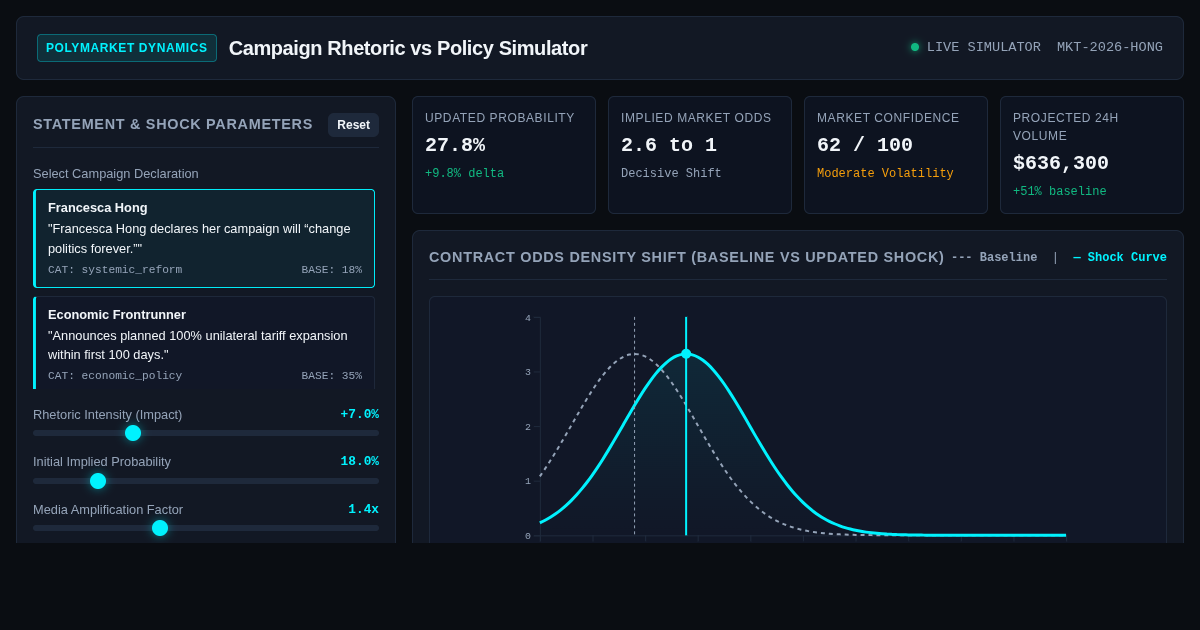This screenshot has width=1200, height=630.
Task: Select the Francesca Hong campaign declaration card
Action: pos(204,239)
